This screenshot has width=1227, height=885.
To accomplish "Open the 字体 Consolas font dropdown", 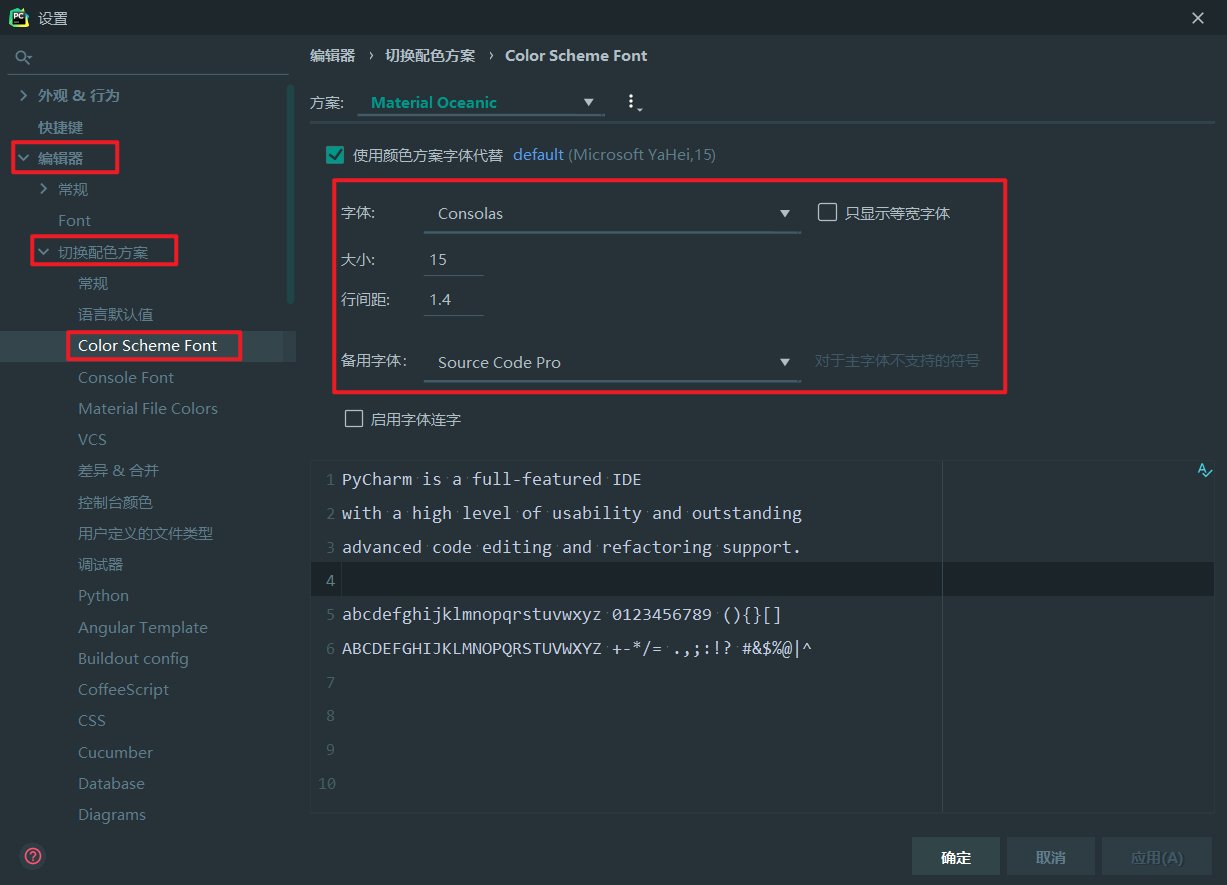I will point(612,213).
